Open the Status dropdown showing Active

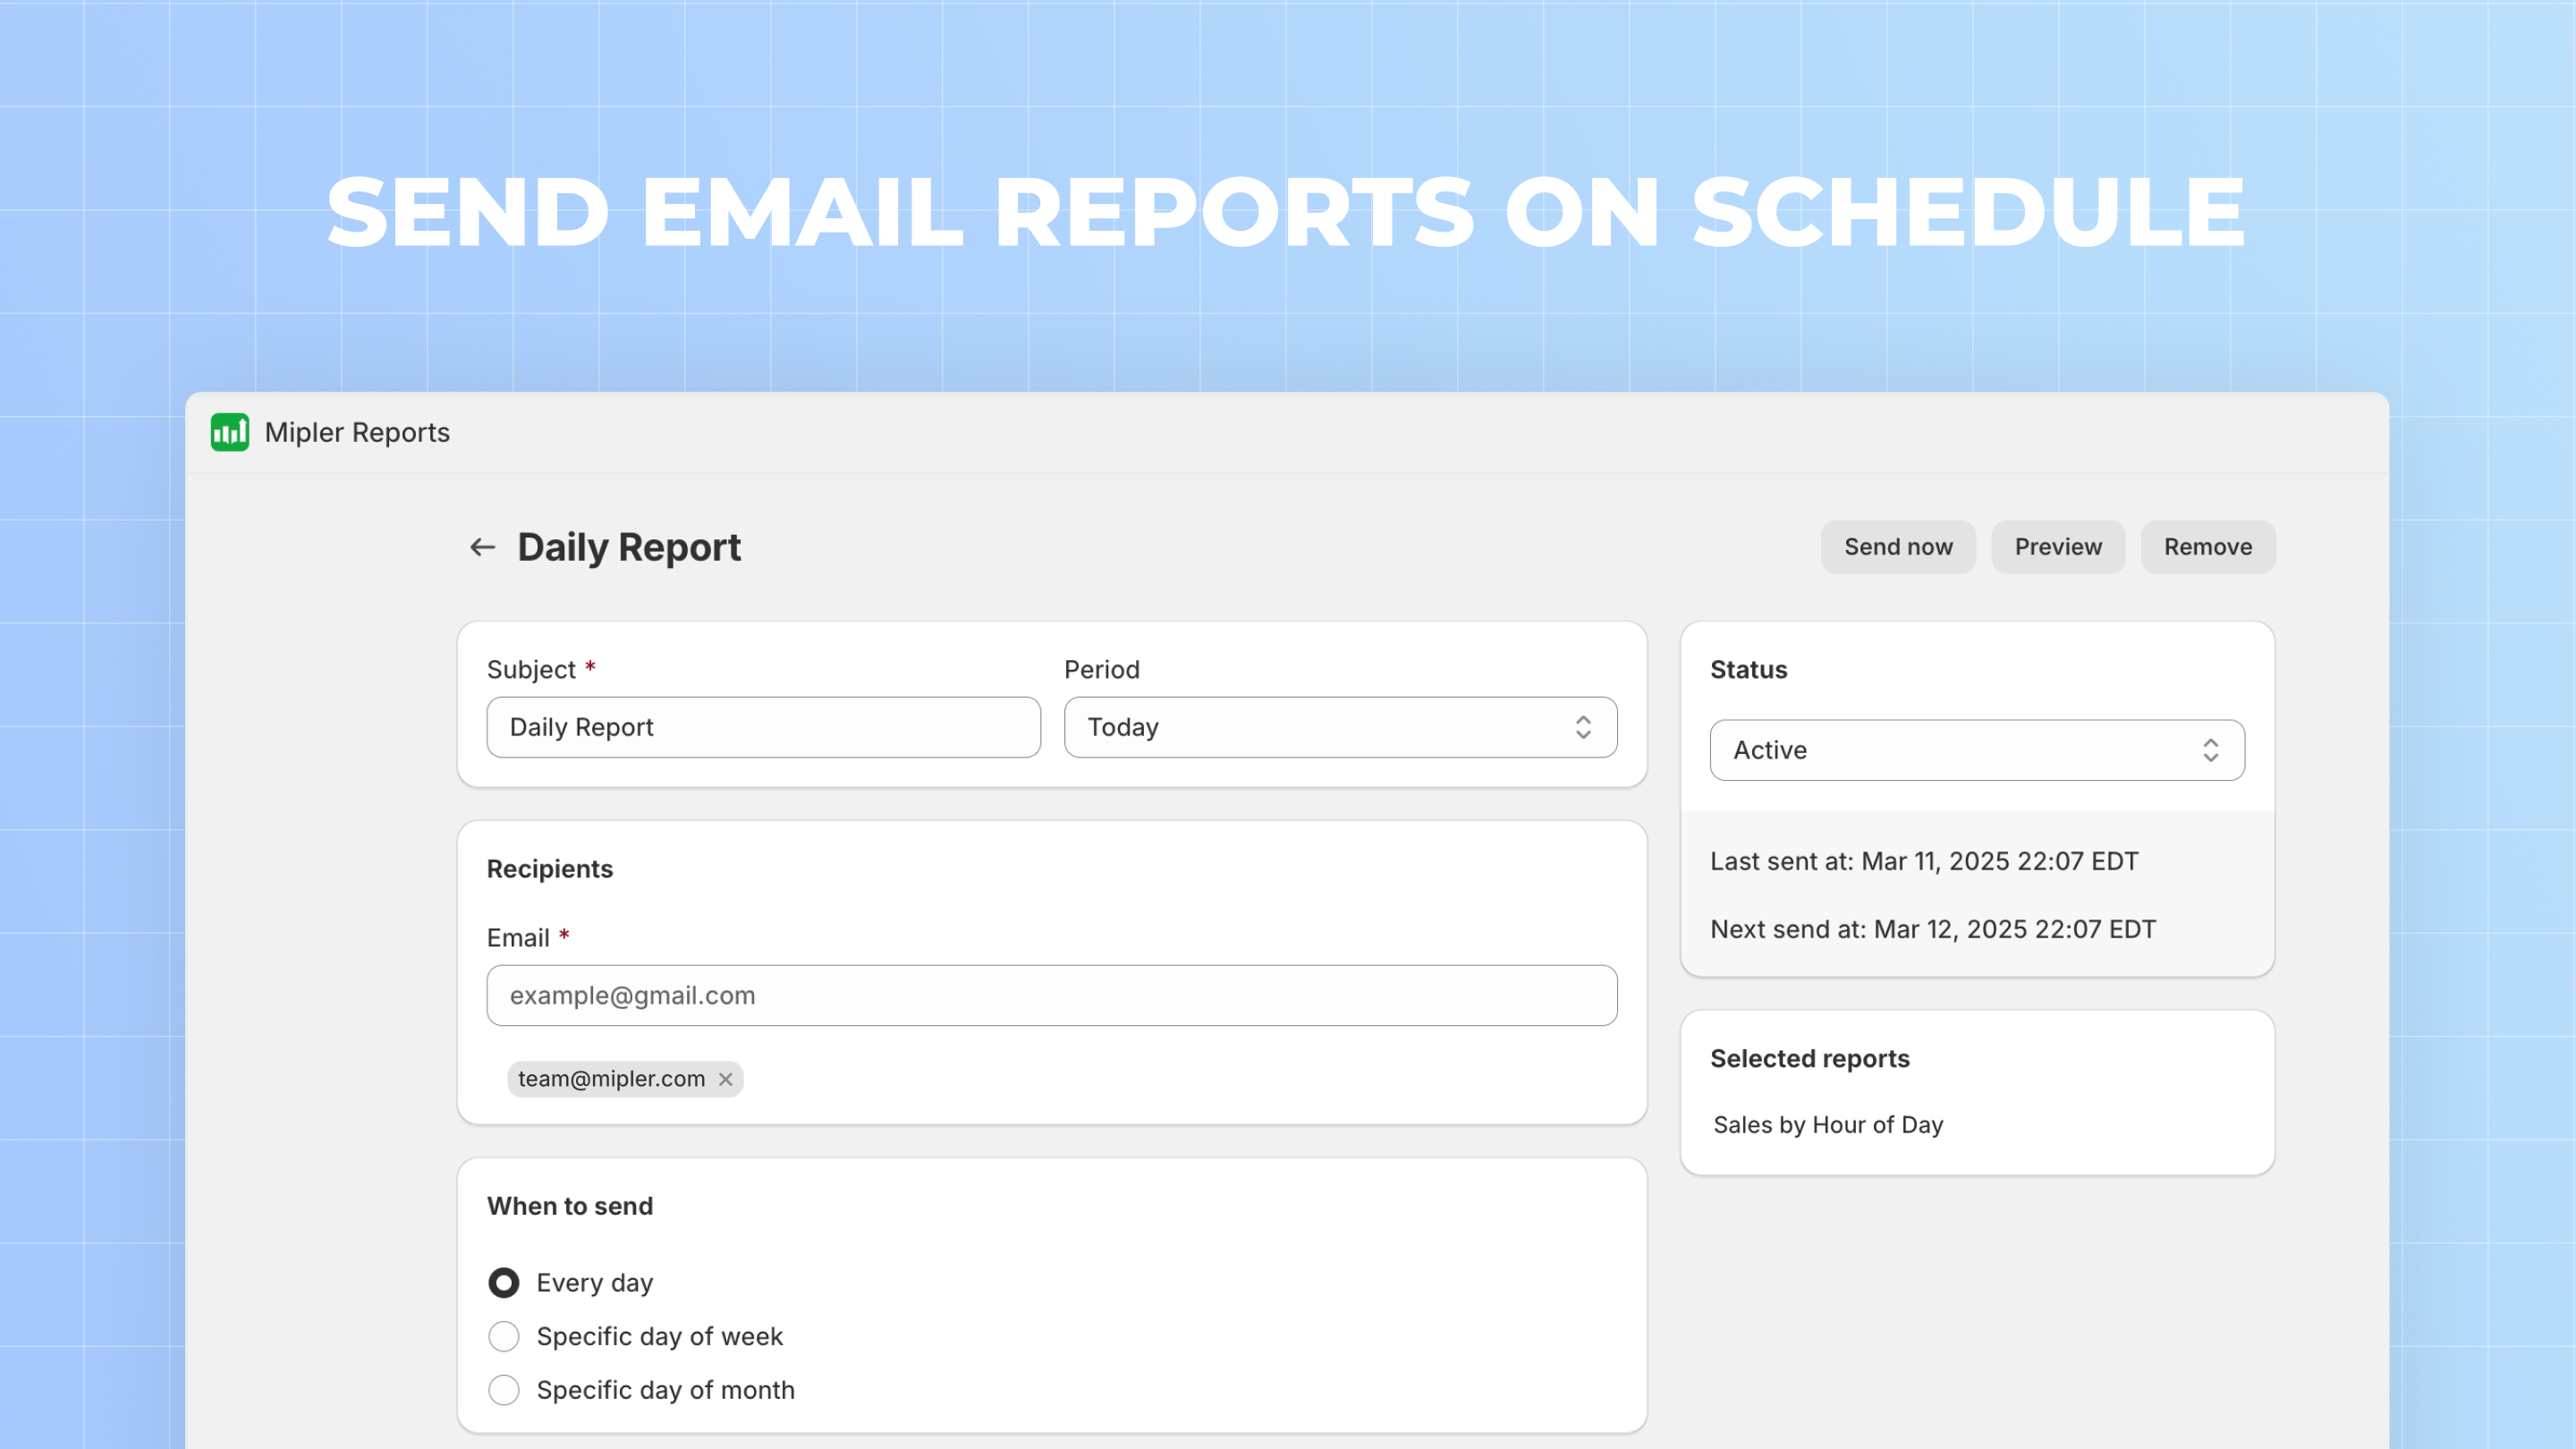[x=1975, y=750]
